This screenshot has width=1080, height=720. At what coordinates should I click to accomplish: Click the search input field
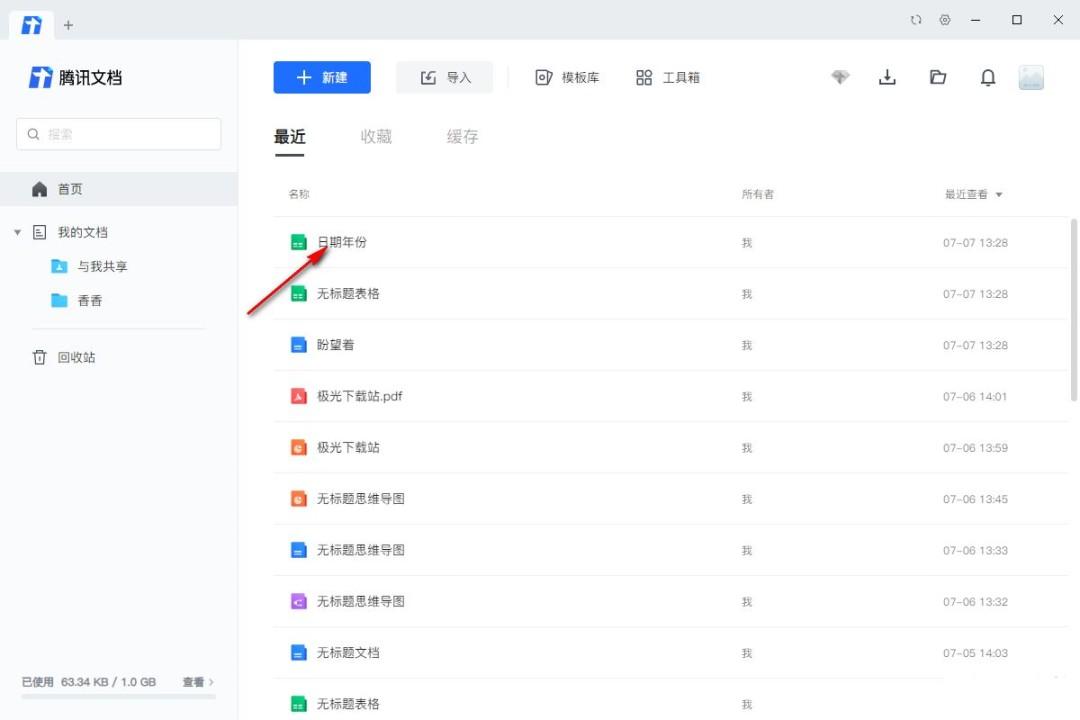coord(119,134)
